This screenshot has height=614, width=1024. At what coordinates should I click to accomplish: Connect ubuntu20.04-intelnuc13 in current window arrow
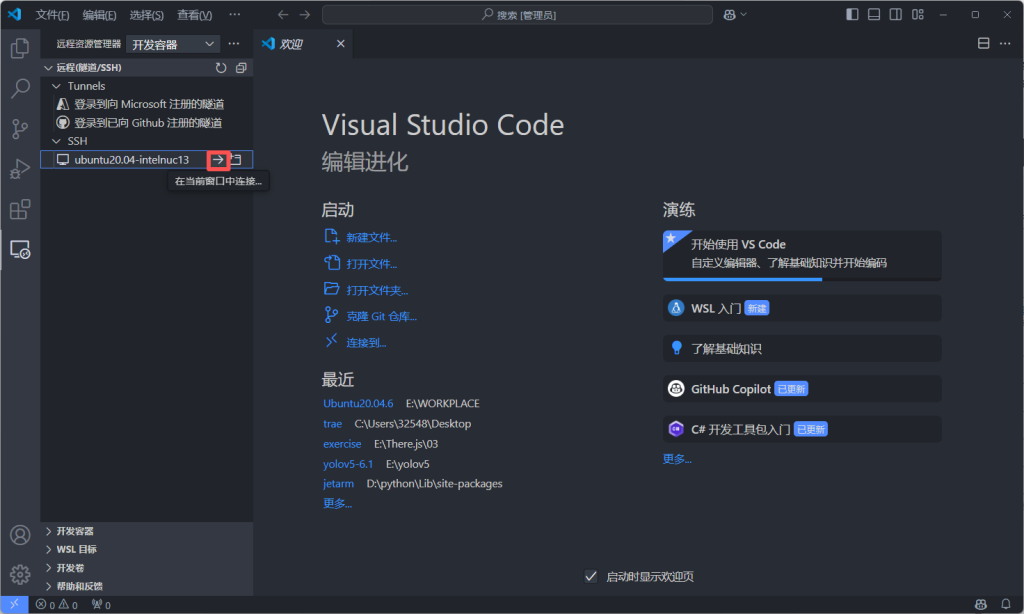click(x=218, y=160)
